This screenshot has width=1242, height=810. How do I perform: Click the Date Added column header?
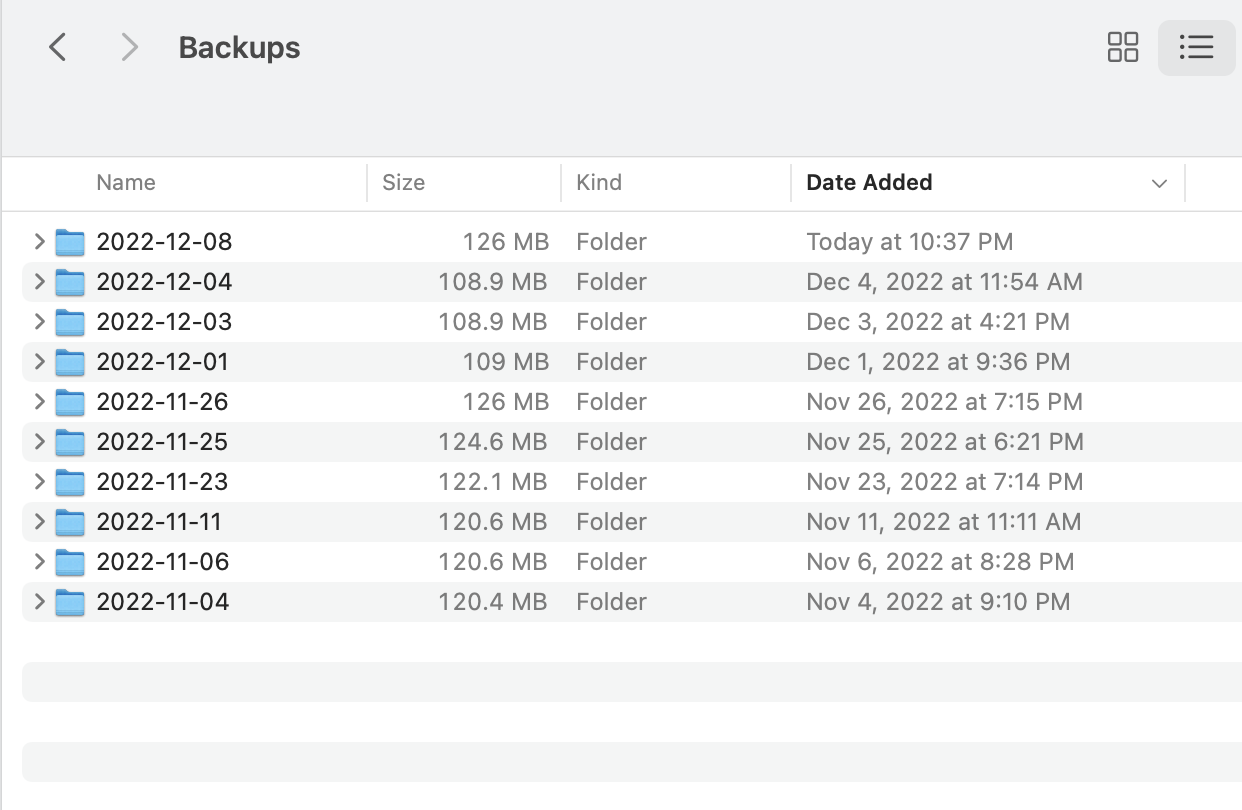click(869, 182)
